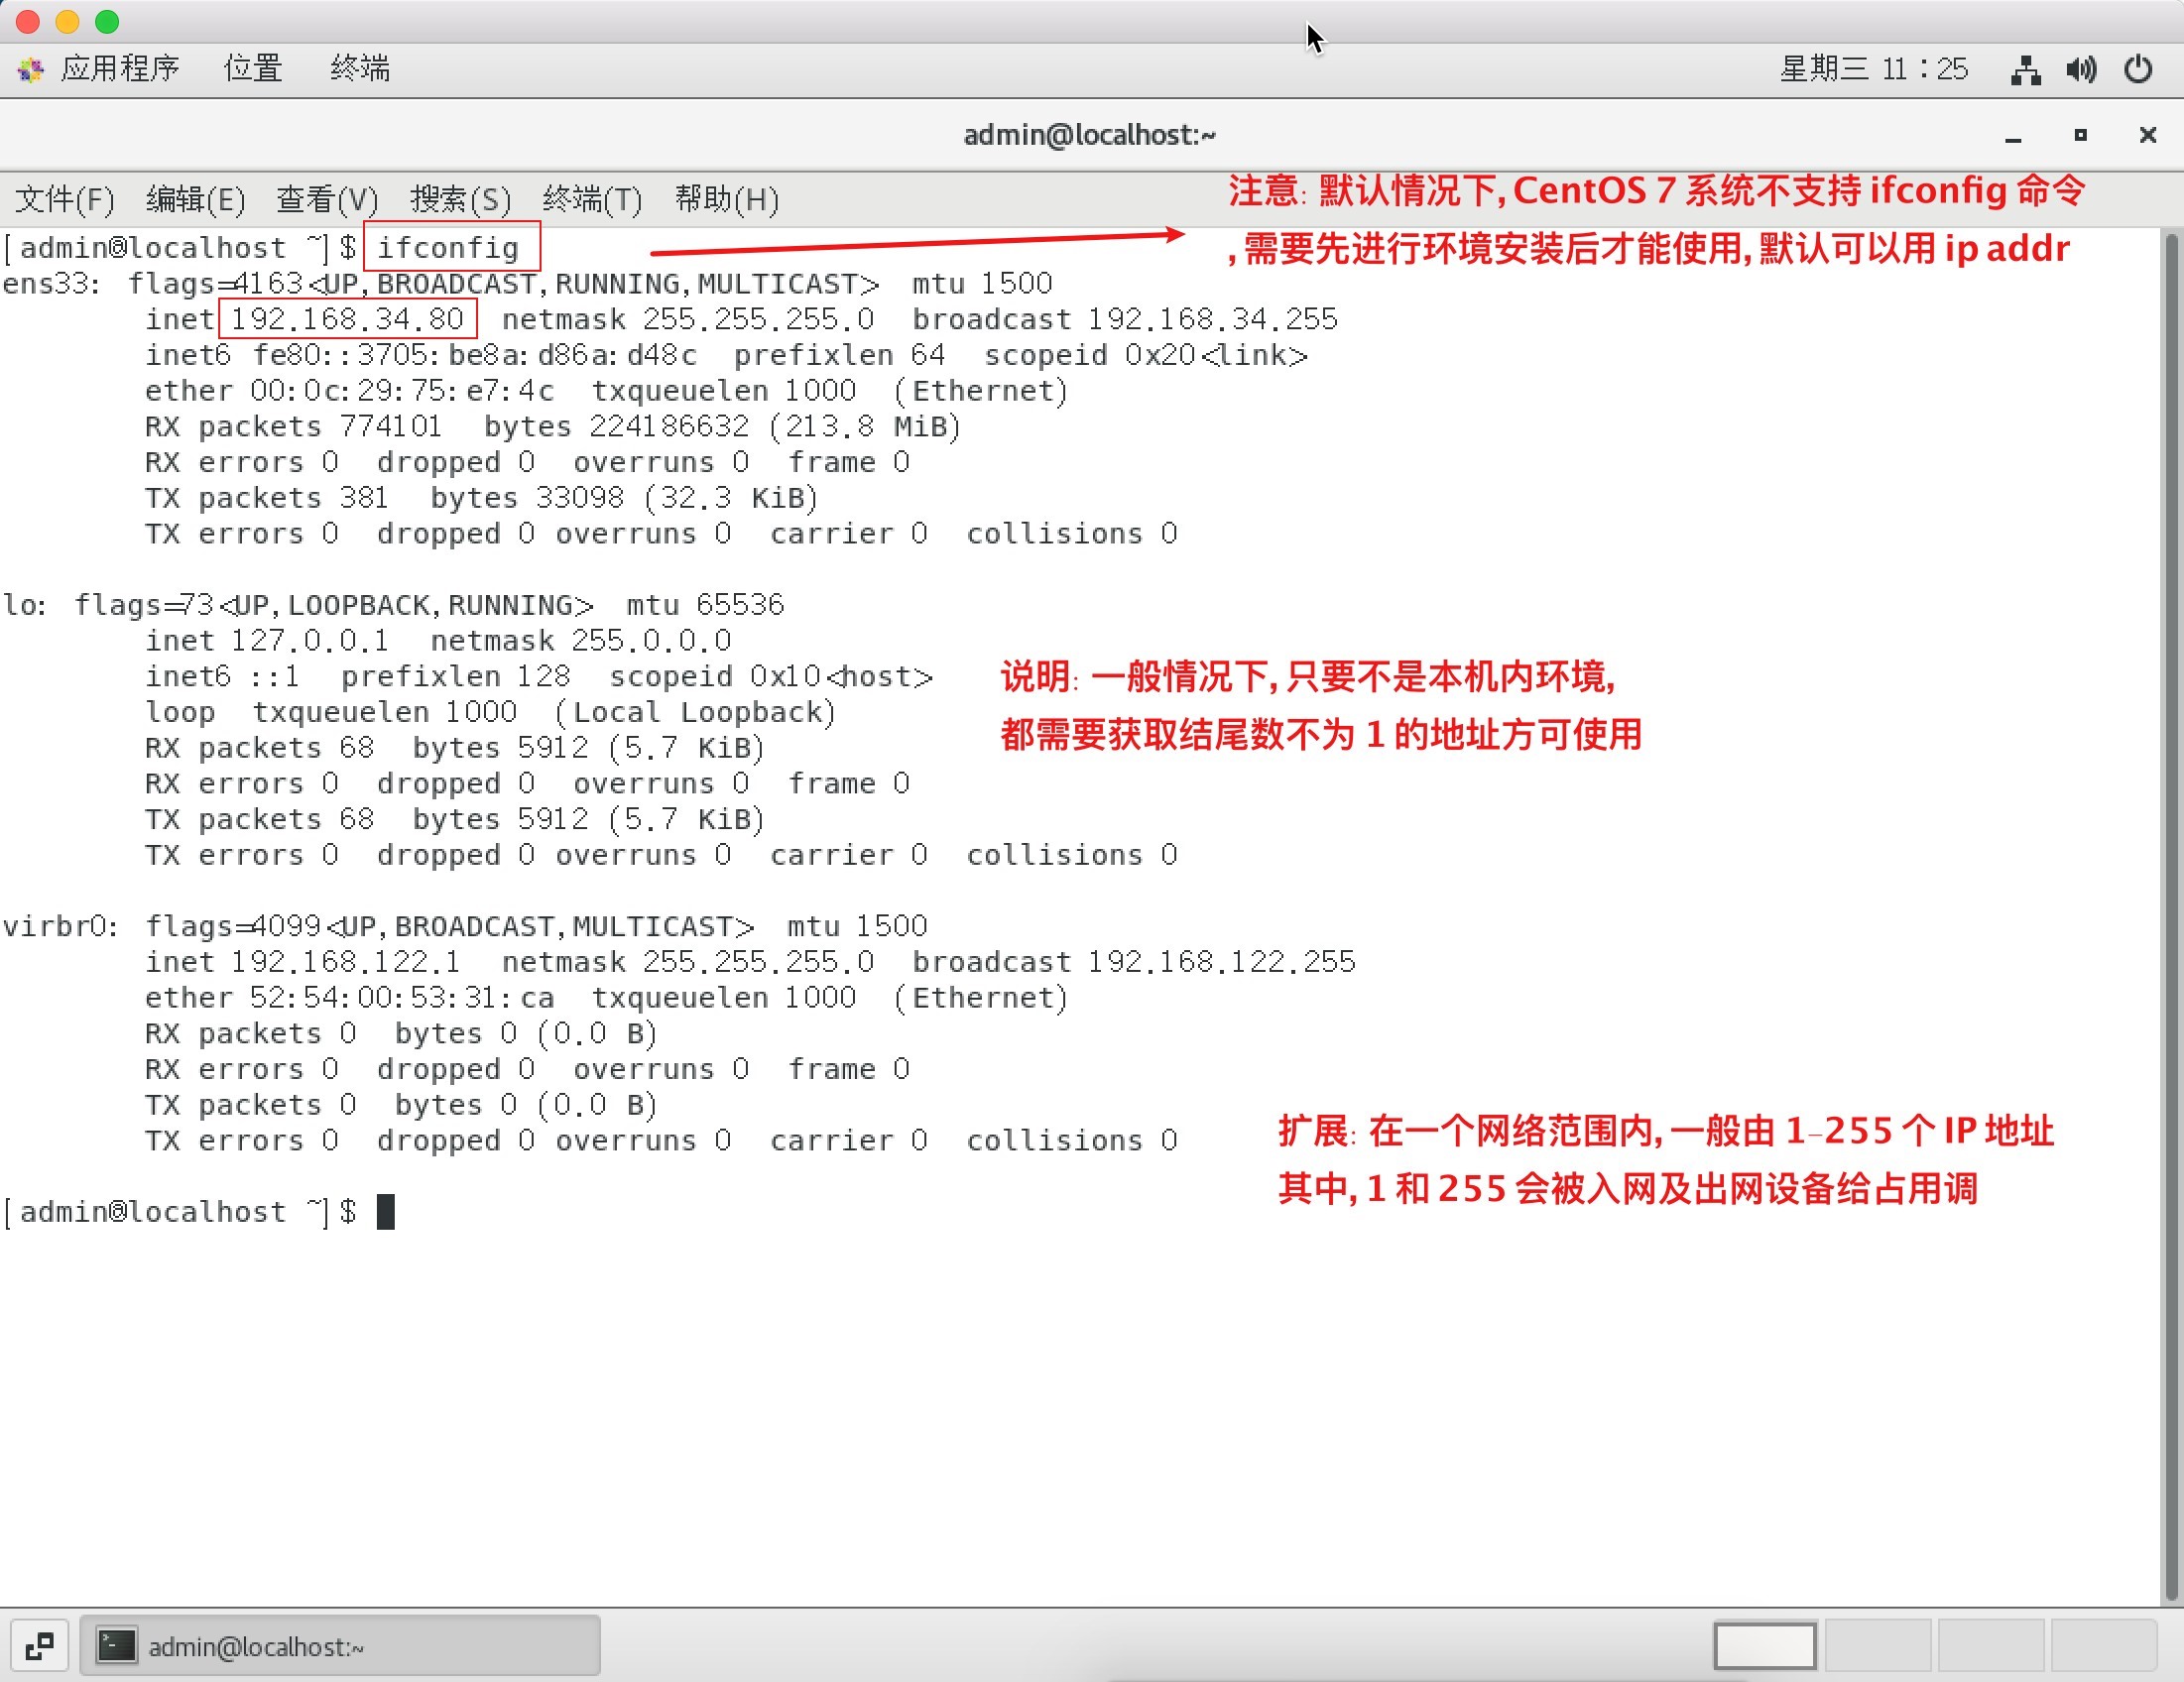Click the network connection icon in top panel

pyautogui.click(x=2025, y=70)
